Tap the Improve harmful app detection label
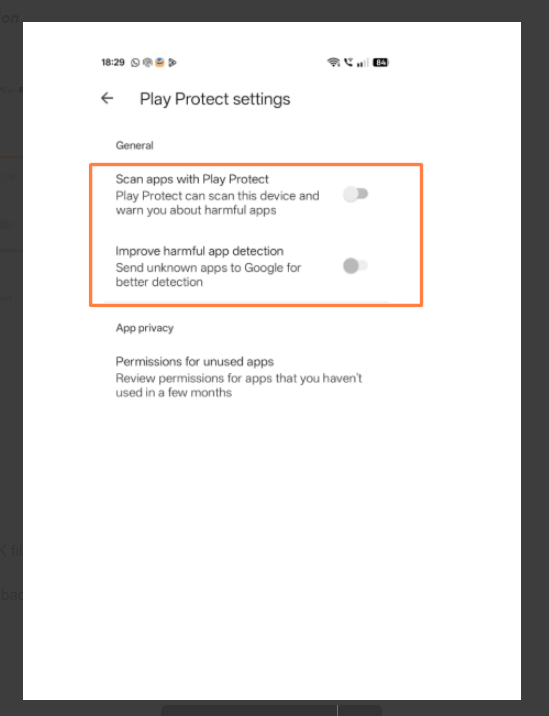The image size is (549, 716). coord(200,251)
